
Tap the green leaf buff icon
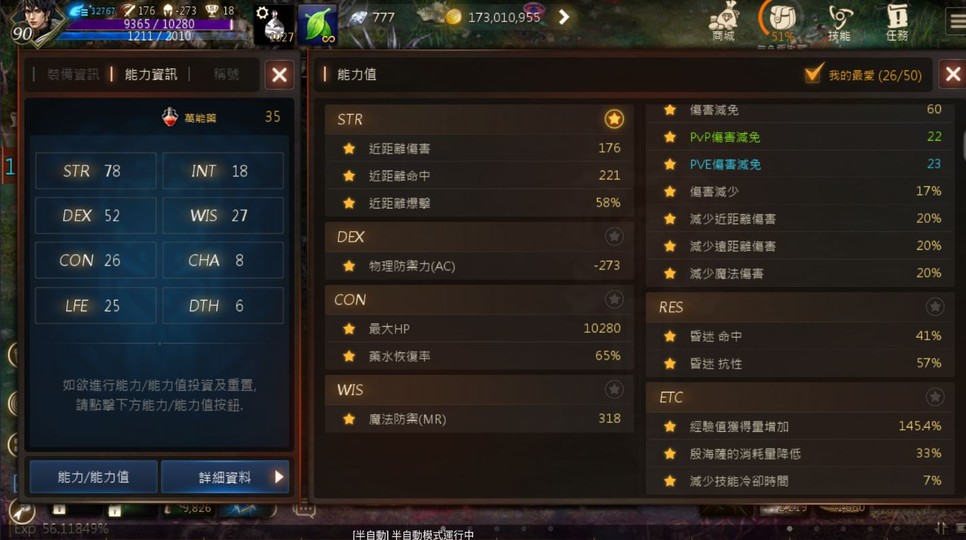click(317, 25)
